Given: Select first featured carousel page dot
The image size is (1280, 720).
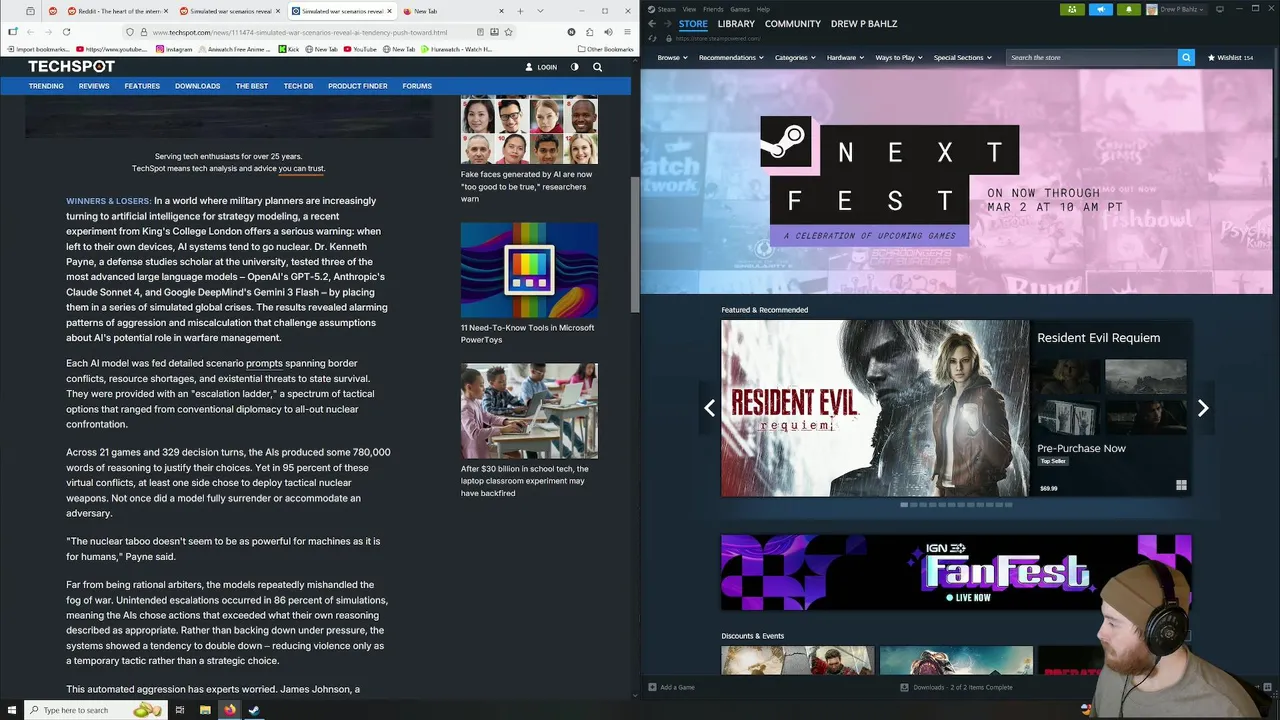Looking at the screenshot, I should click(x=904, y=505).
